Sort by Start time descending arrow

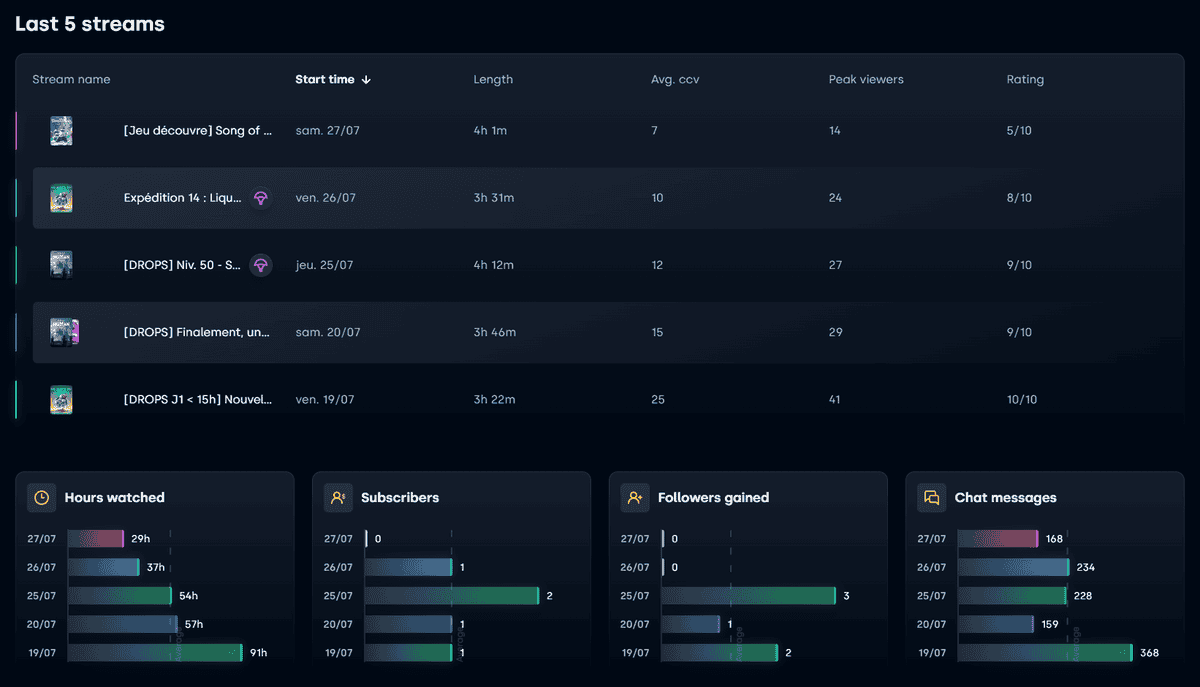click(x=366, y=80)
